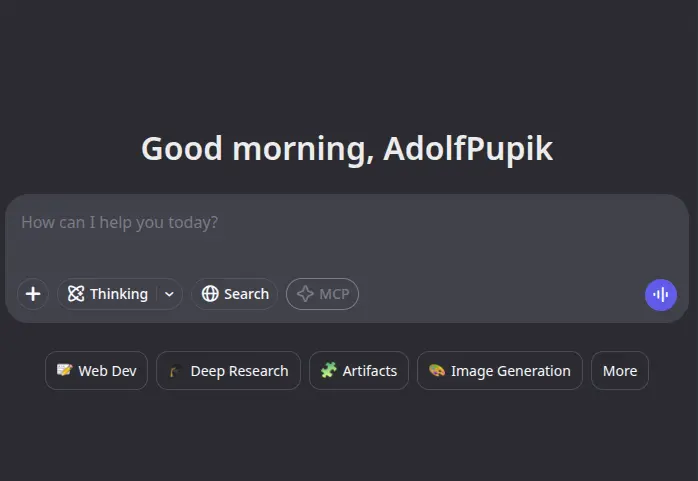Start voice input with purple waveform button
The image size is (698, 481).
point(661,295)
